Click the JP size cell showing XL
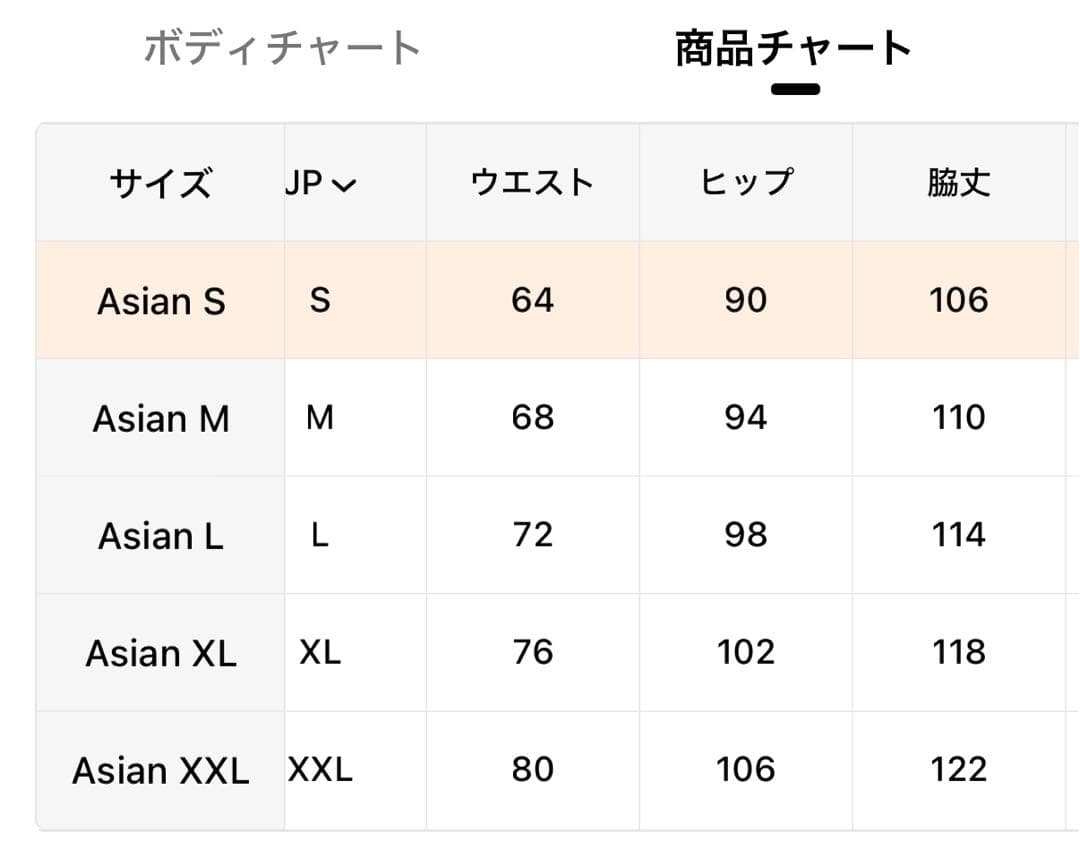This screenshot has width=1080, height=859. point(320,652)
